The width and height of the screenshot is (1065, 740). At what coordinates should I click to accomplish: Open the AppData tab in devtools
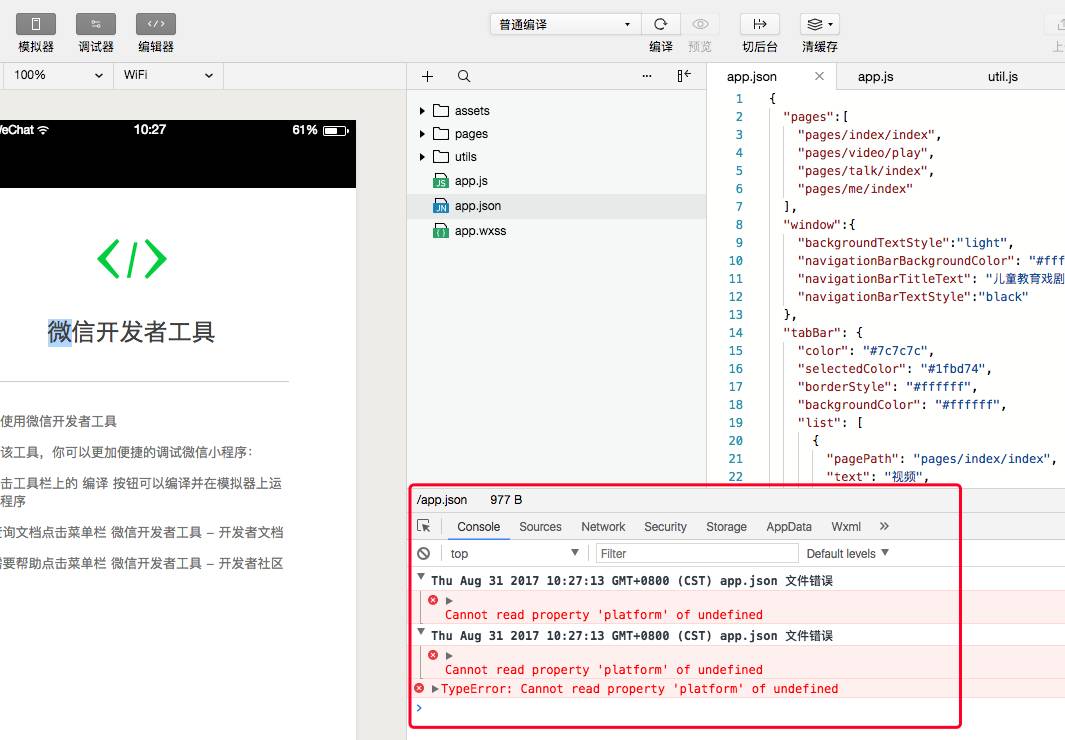[x=789, y=526]
